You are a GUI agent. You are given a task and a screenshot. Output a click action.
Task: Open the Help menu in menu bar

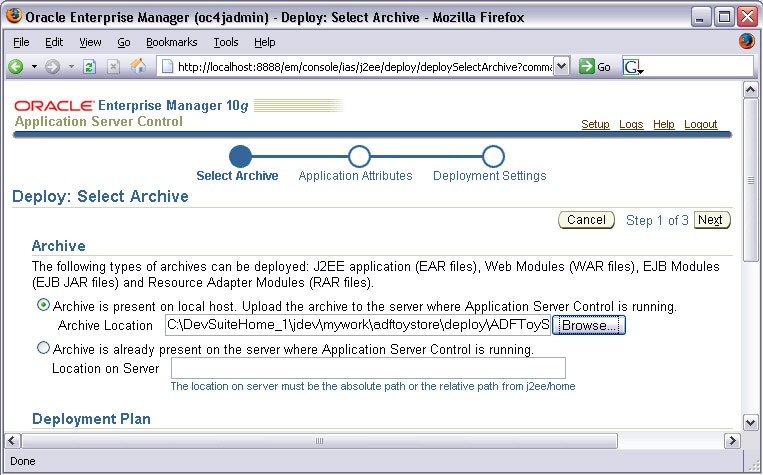[x=264, y=42]
